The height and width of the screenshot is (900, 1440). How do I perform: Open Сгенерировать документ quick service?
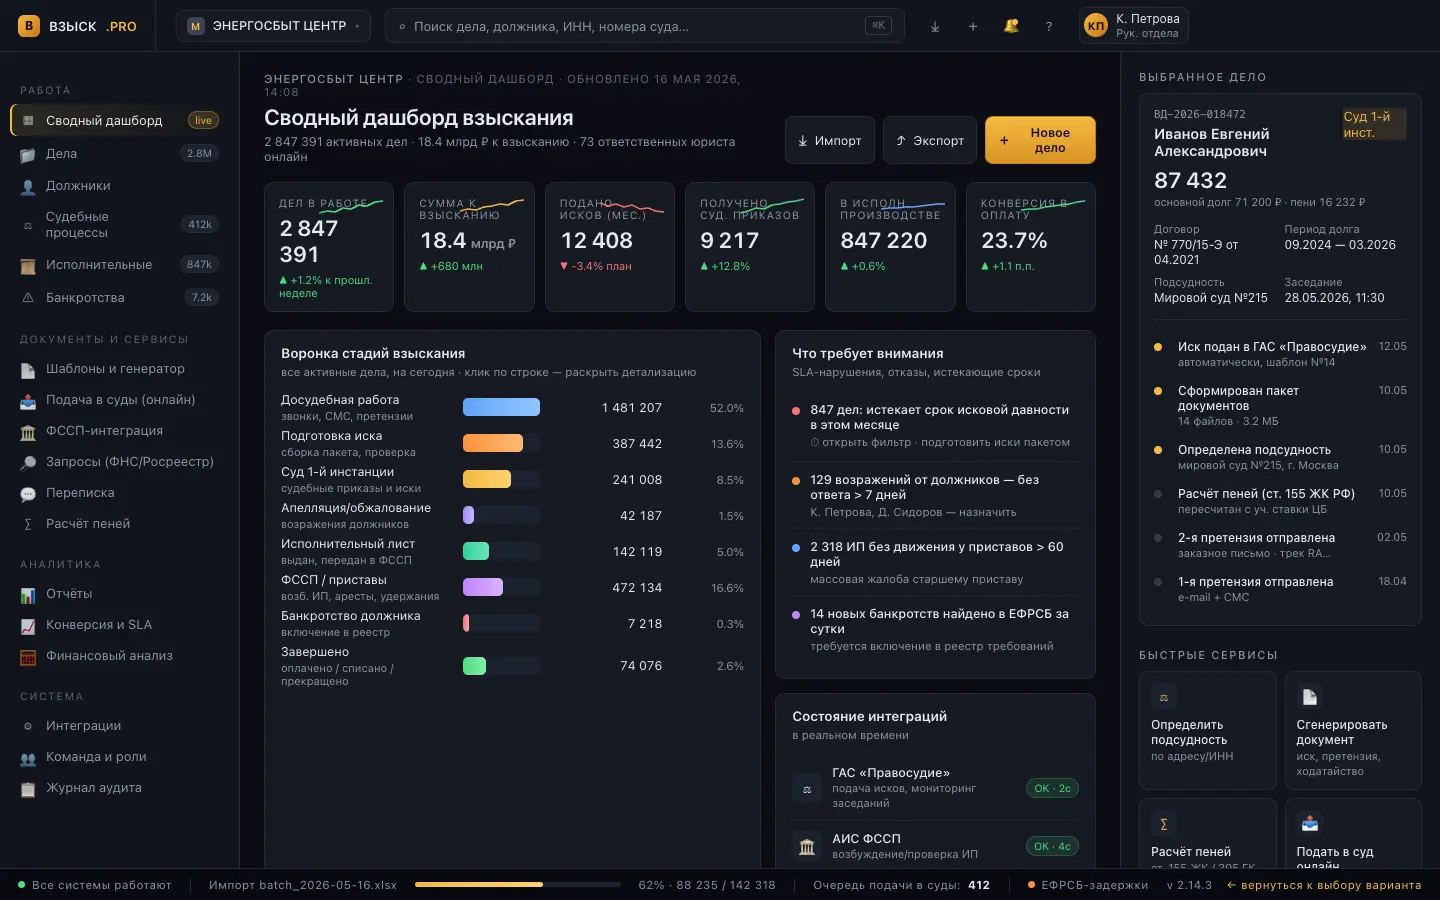(1353, 730)
